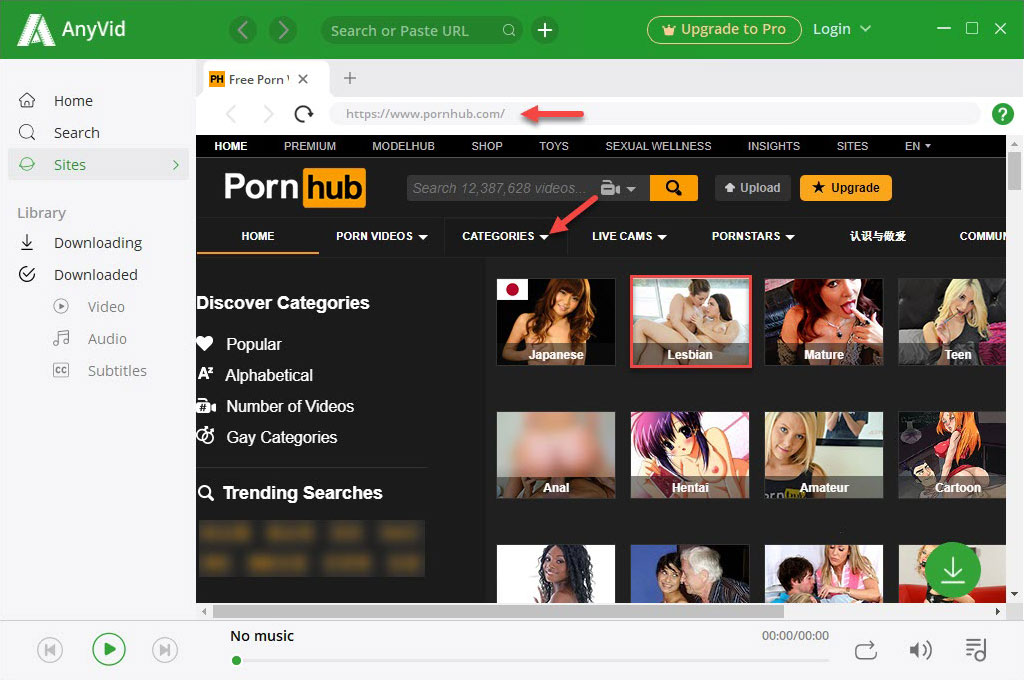
Task: Open the green question mark help icon
Action: (1002, 114)
